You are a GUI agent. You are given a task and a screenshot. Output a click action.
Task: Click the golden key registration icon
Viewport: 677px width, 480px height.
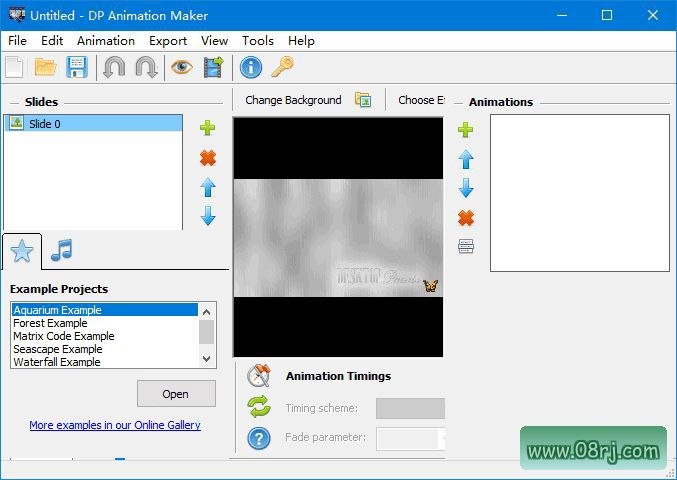tap(282, 67)
